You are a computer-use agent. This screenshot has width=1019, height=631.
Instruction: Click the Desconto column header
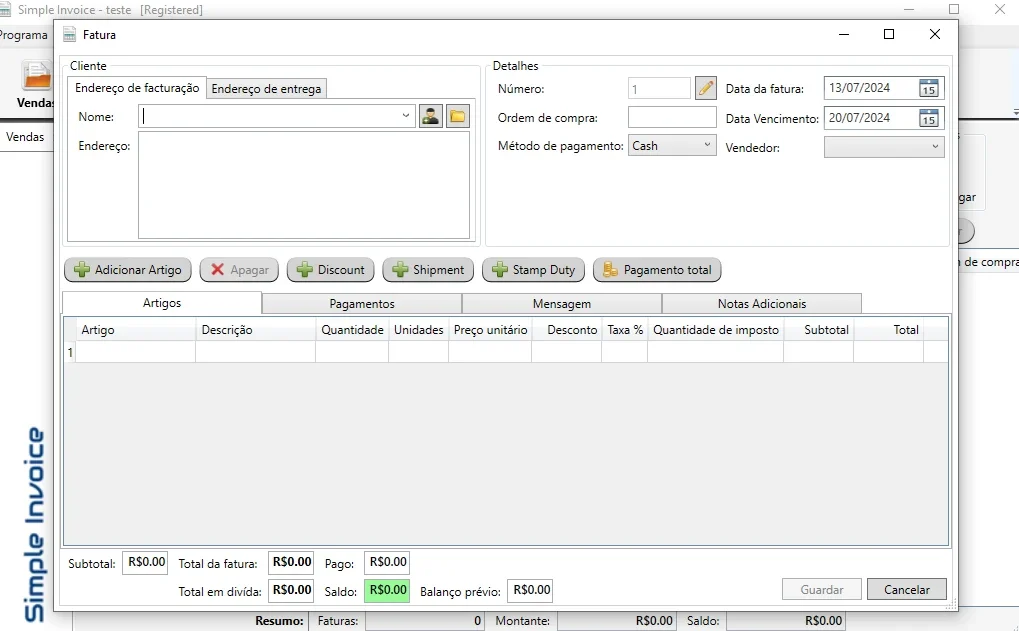pyautogui.click(x=567, y=329)
